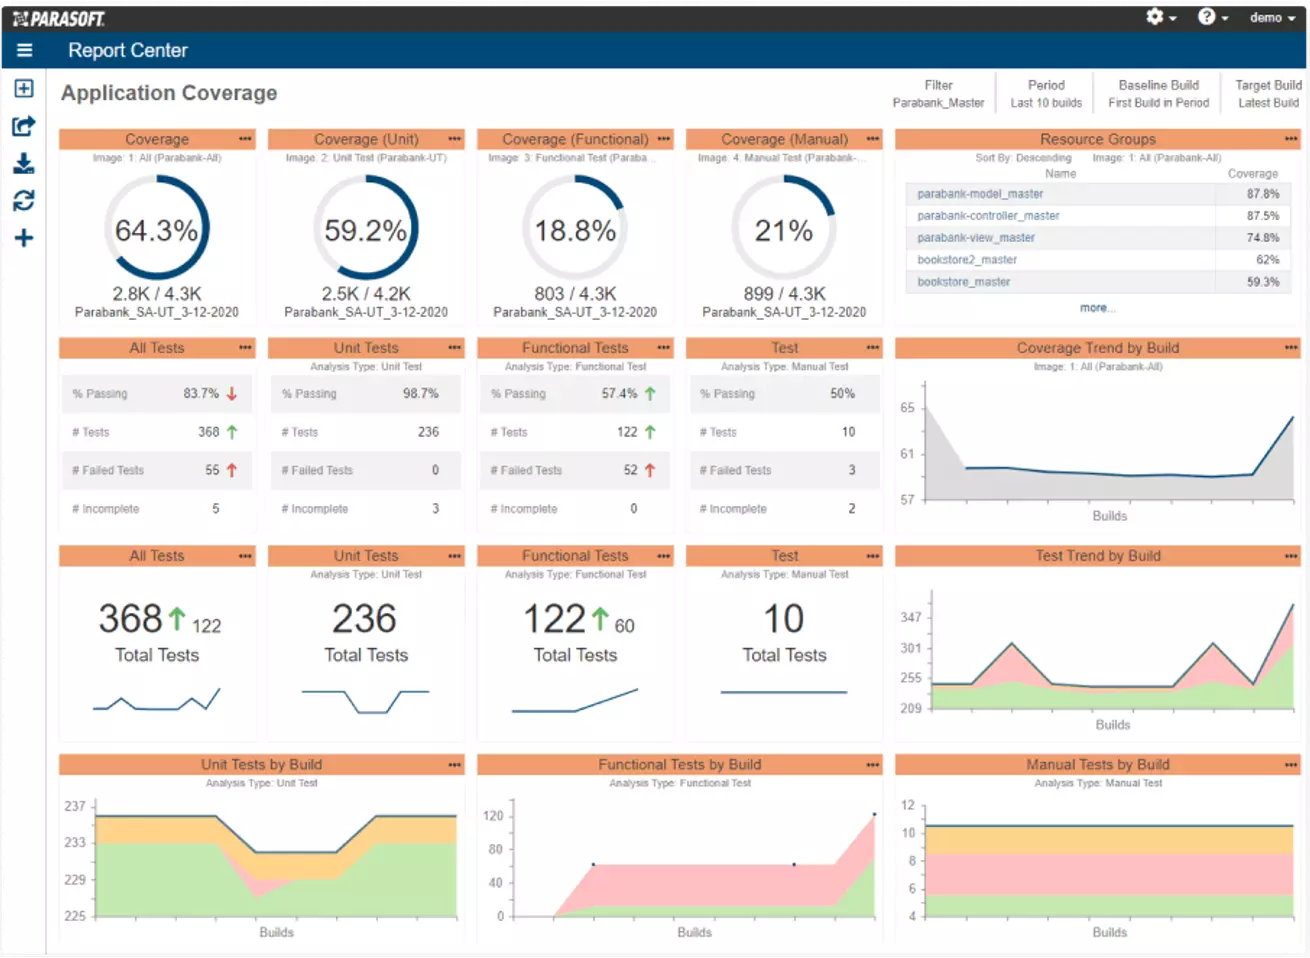Open the Filter Parabank_Master selector
The image size is (1310, 958).
pyautogui.click(x=938, y=94)
